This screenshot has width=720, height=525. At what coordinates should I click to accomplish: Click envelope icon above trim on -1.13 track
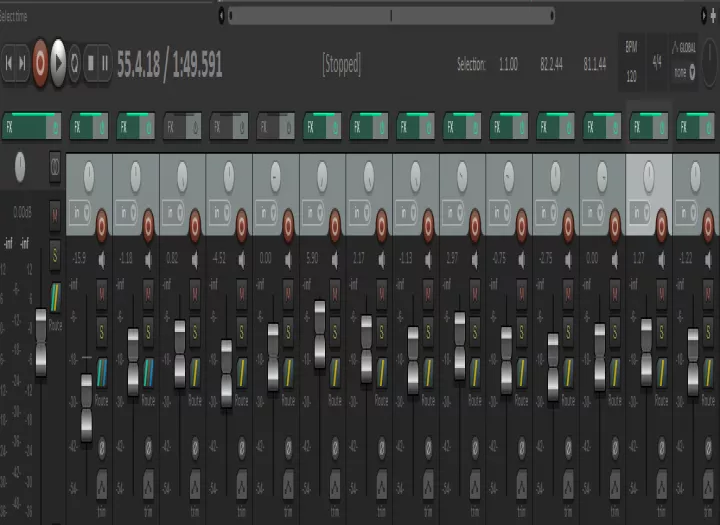[428, 485]
